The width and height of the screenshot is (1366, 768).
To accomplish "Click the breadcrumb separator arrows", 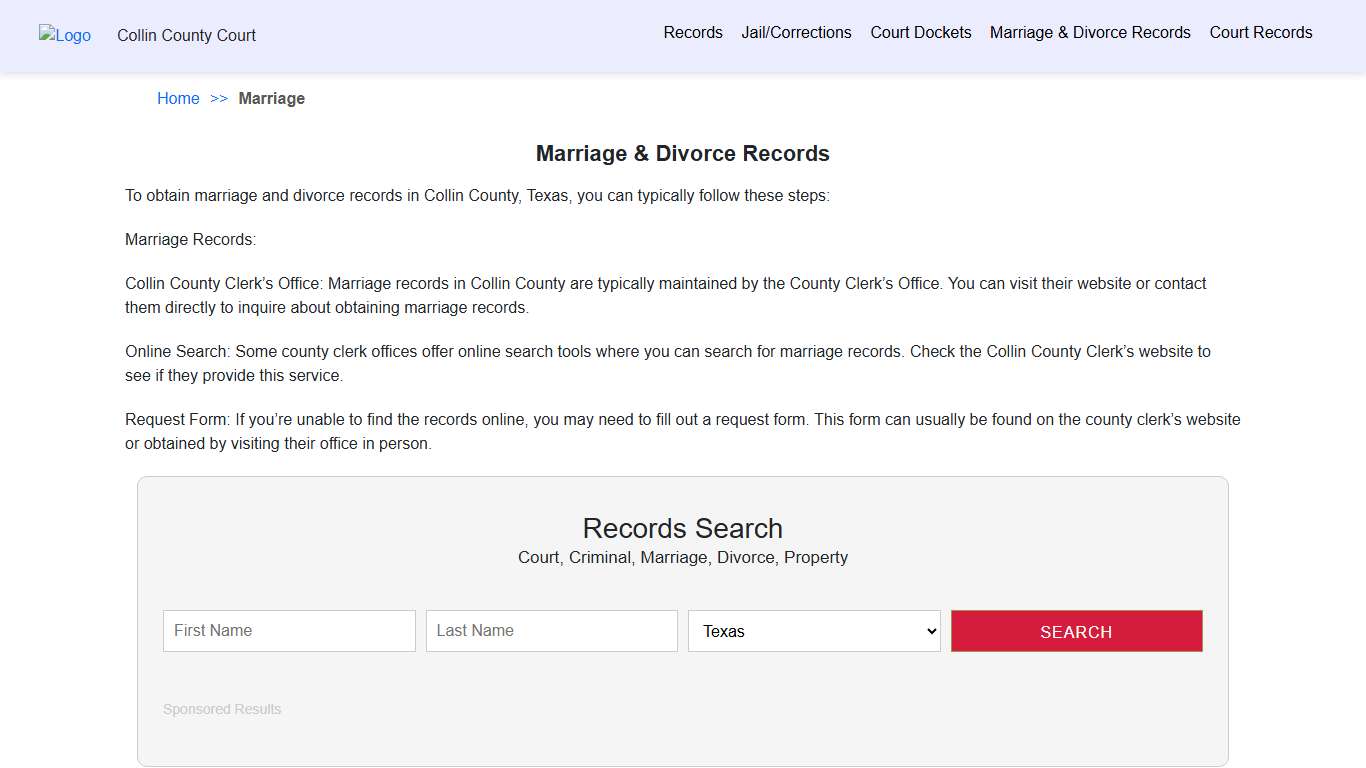I will coord(219,98).
